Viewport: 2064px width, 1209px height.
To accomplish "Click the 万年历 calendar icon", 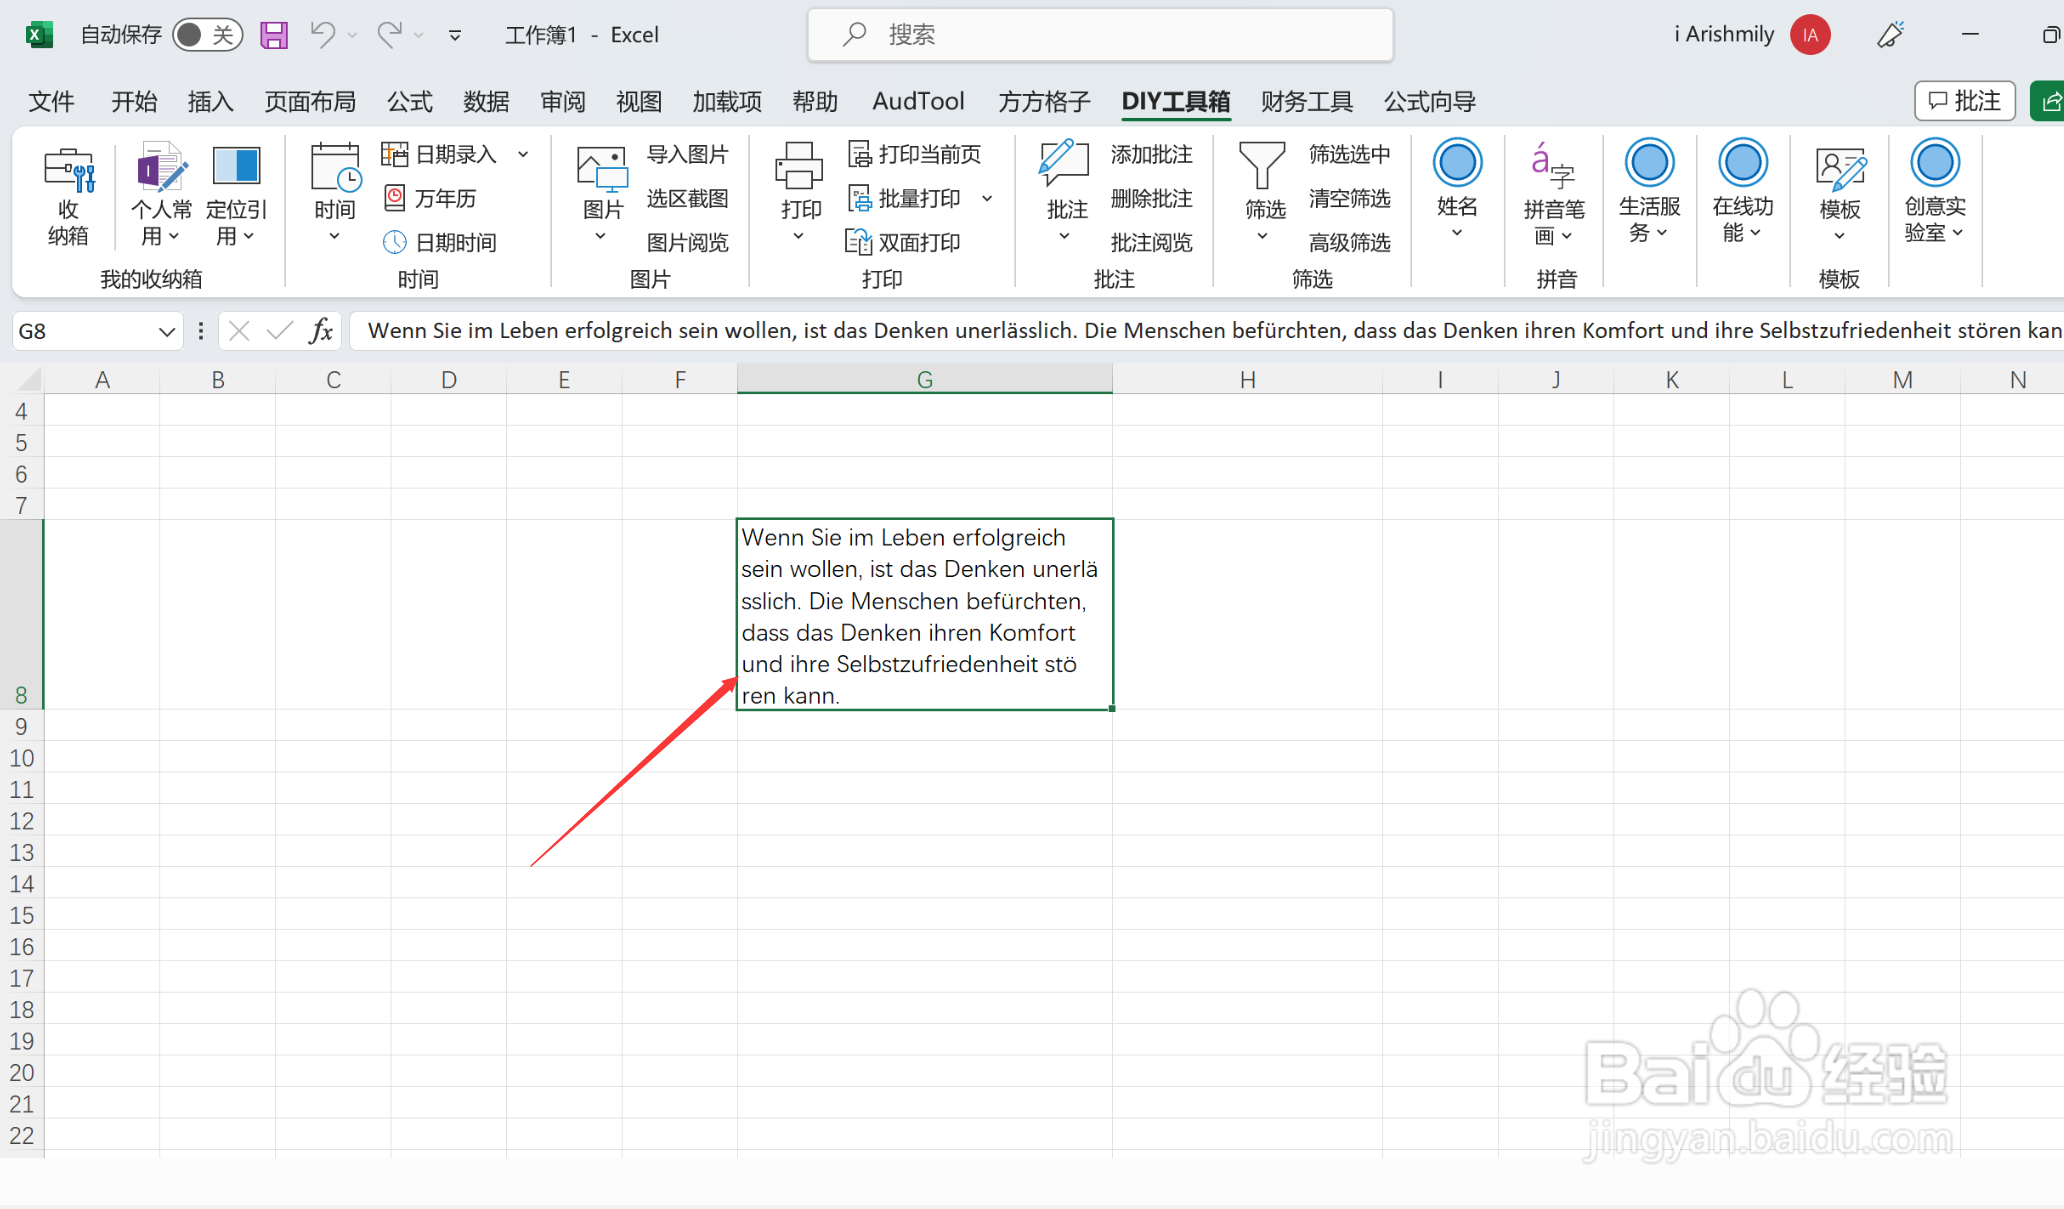I will click(395, 198).
